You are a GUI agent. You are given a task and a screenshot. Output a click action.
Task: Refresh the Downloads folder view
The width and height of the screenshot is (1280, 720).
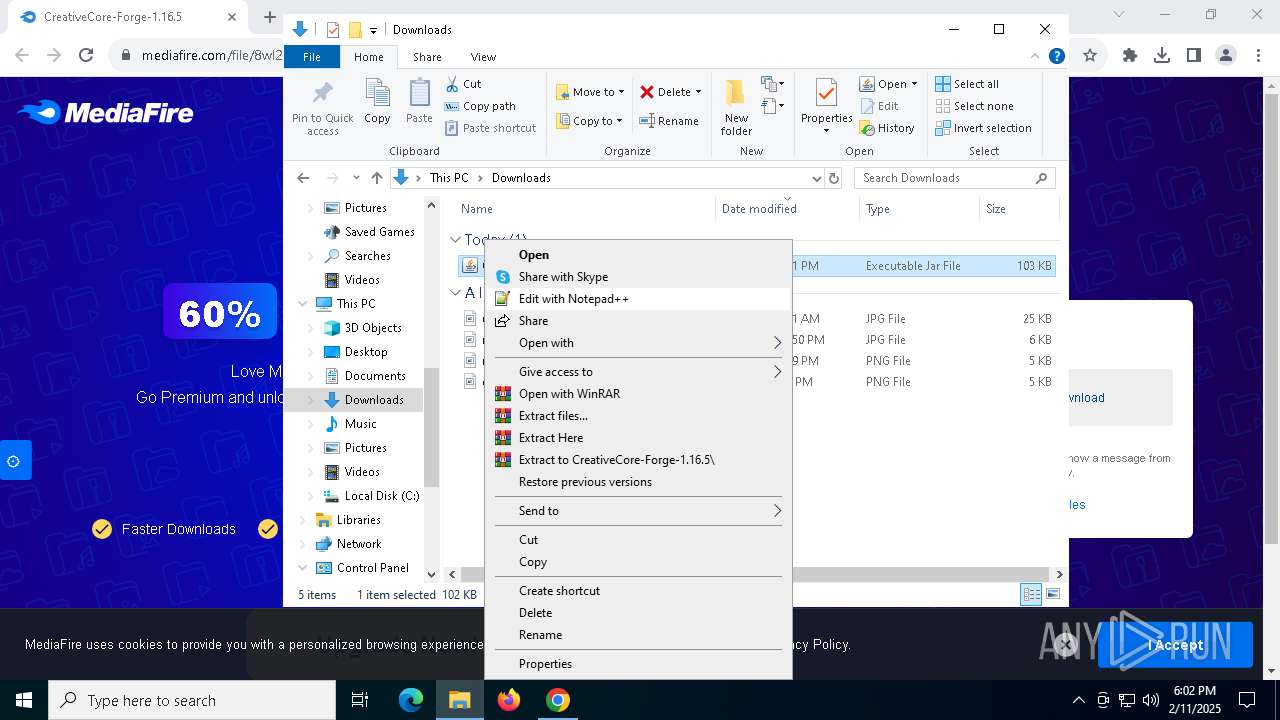(x=834, y=178)
